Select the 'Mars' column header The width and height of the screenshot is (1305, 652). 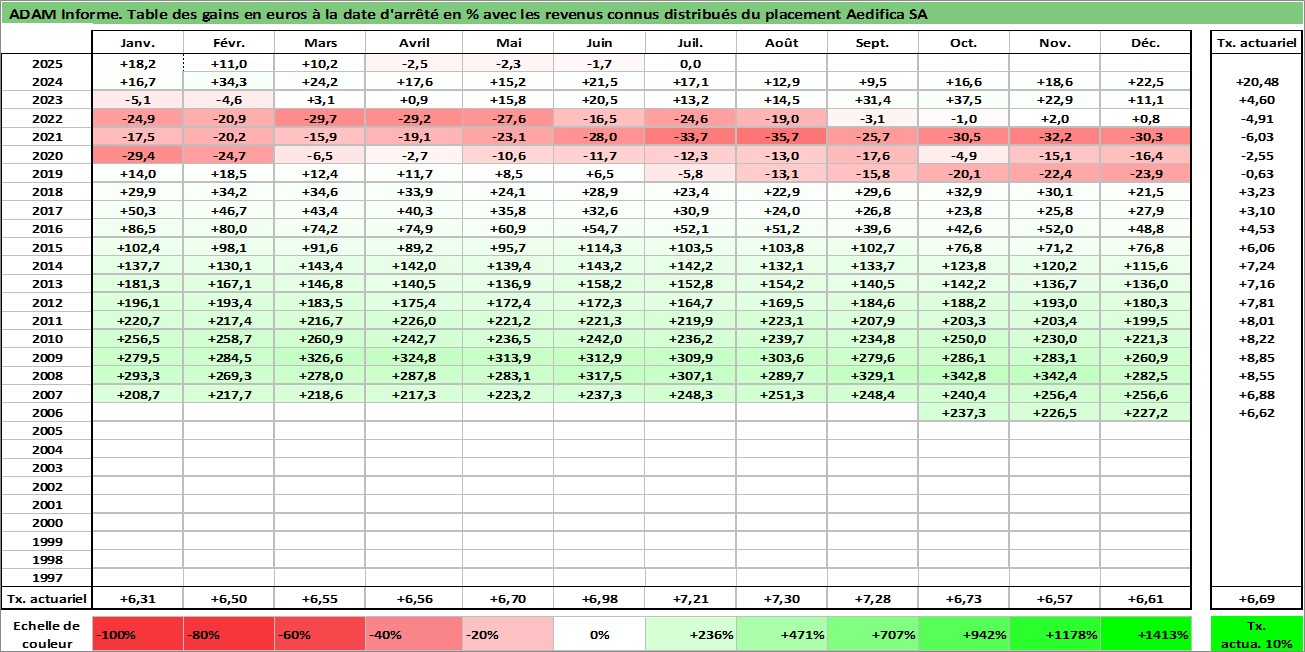(x=320, y=43)
